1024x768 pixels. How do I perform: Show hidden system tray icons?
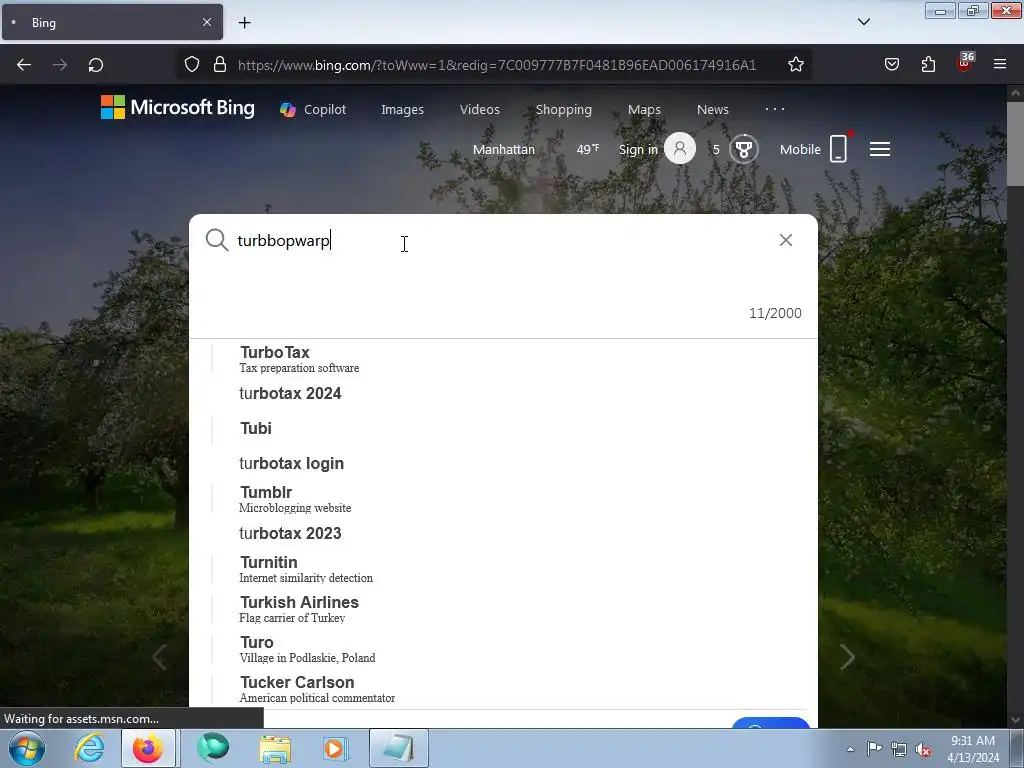click(x=850, y=749)
